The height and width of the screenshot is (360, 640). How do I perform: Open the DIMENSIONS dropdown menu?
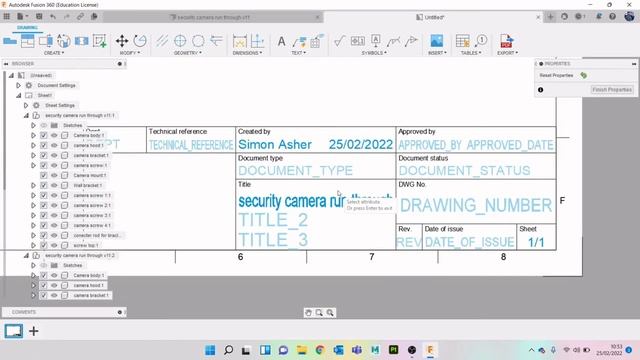click(247, 53)
